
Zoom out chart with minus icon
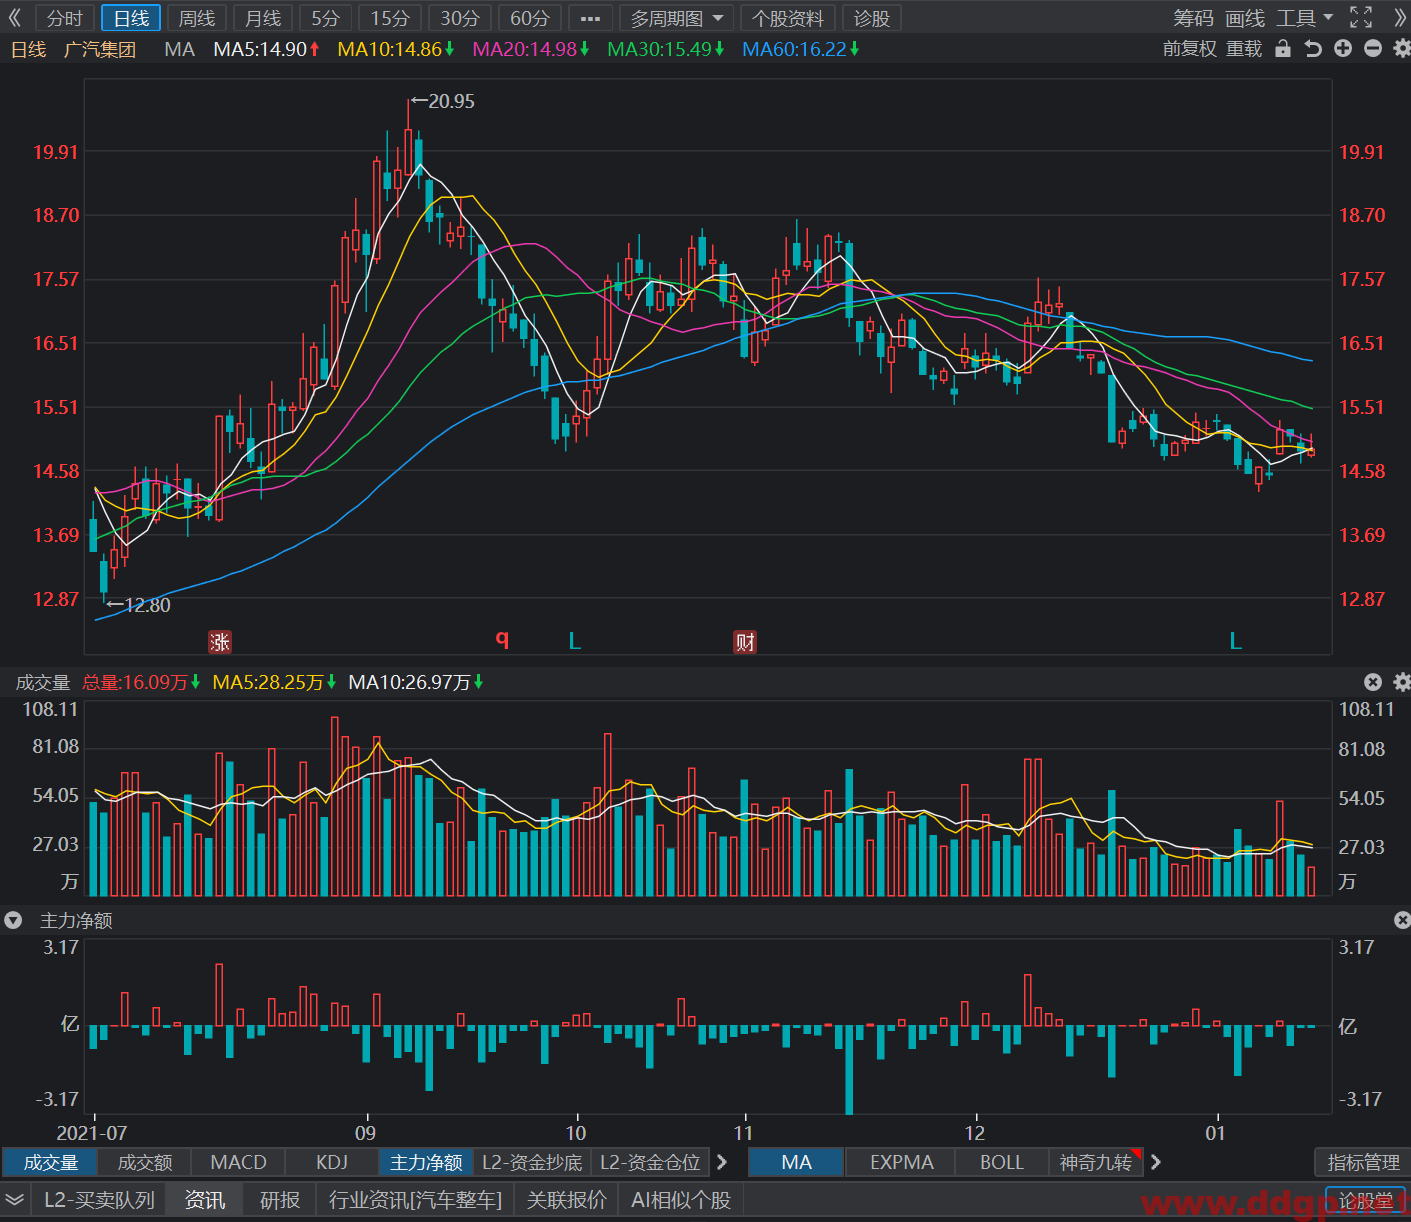1373,49
